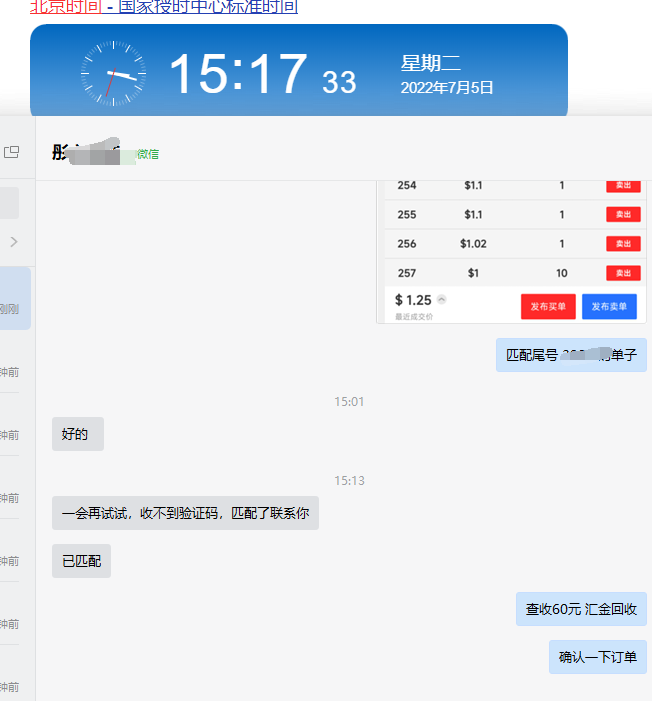Click the sidebar search box
The image size is (652, 701).
point(9,203)
